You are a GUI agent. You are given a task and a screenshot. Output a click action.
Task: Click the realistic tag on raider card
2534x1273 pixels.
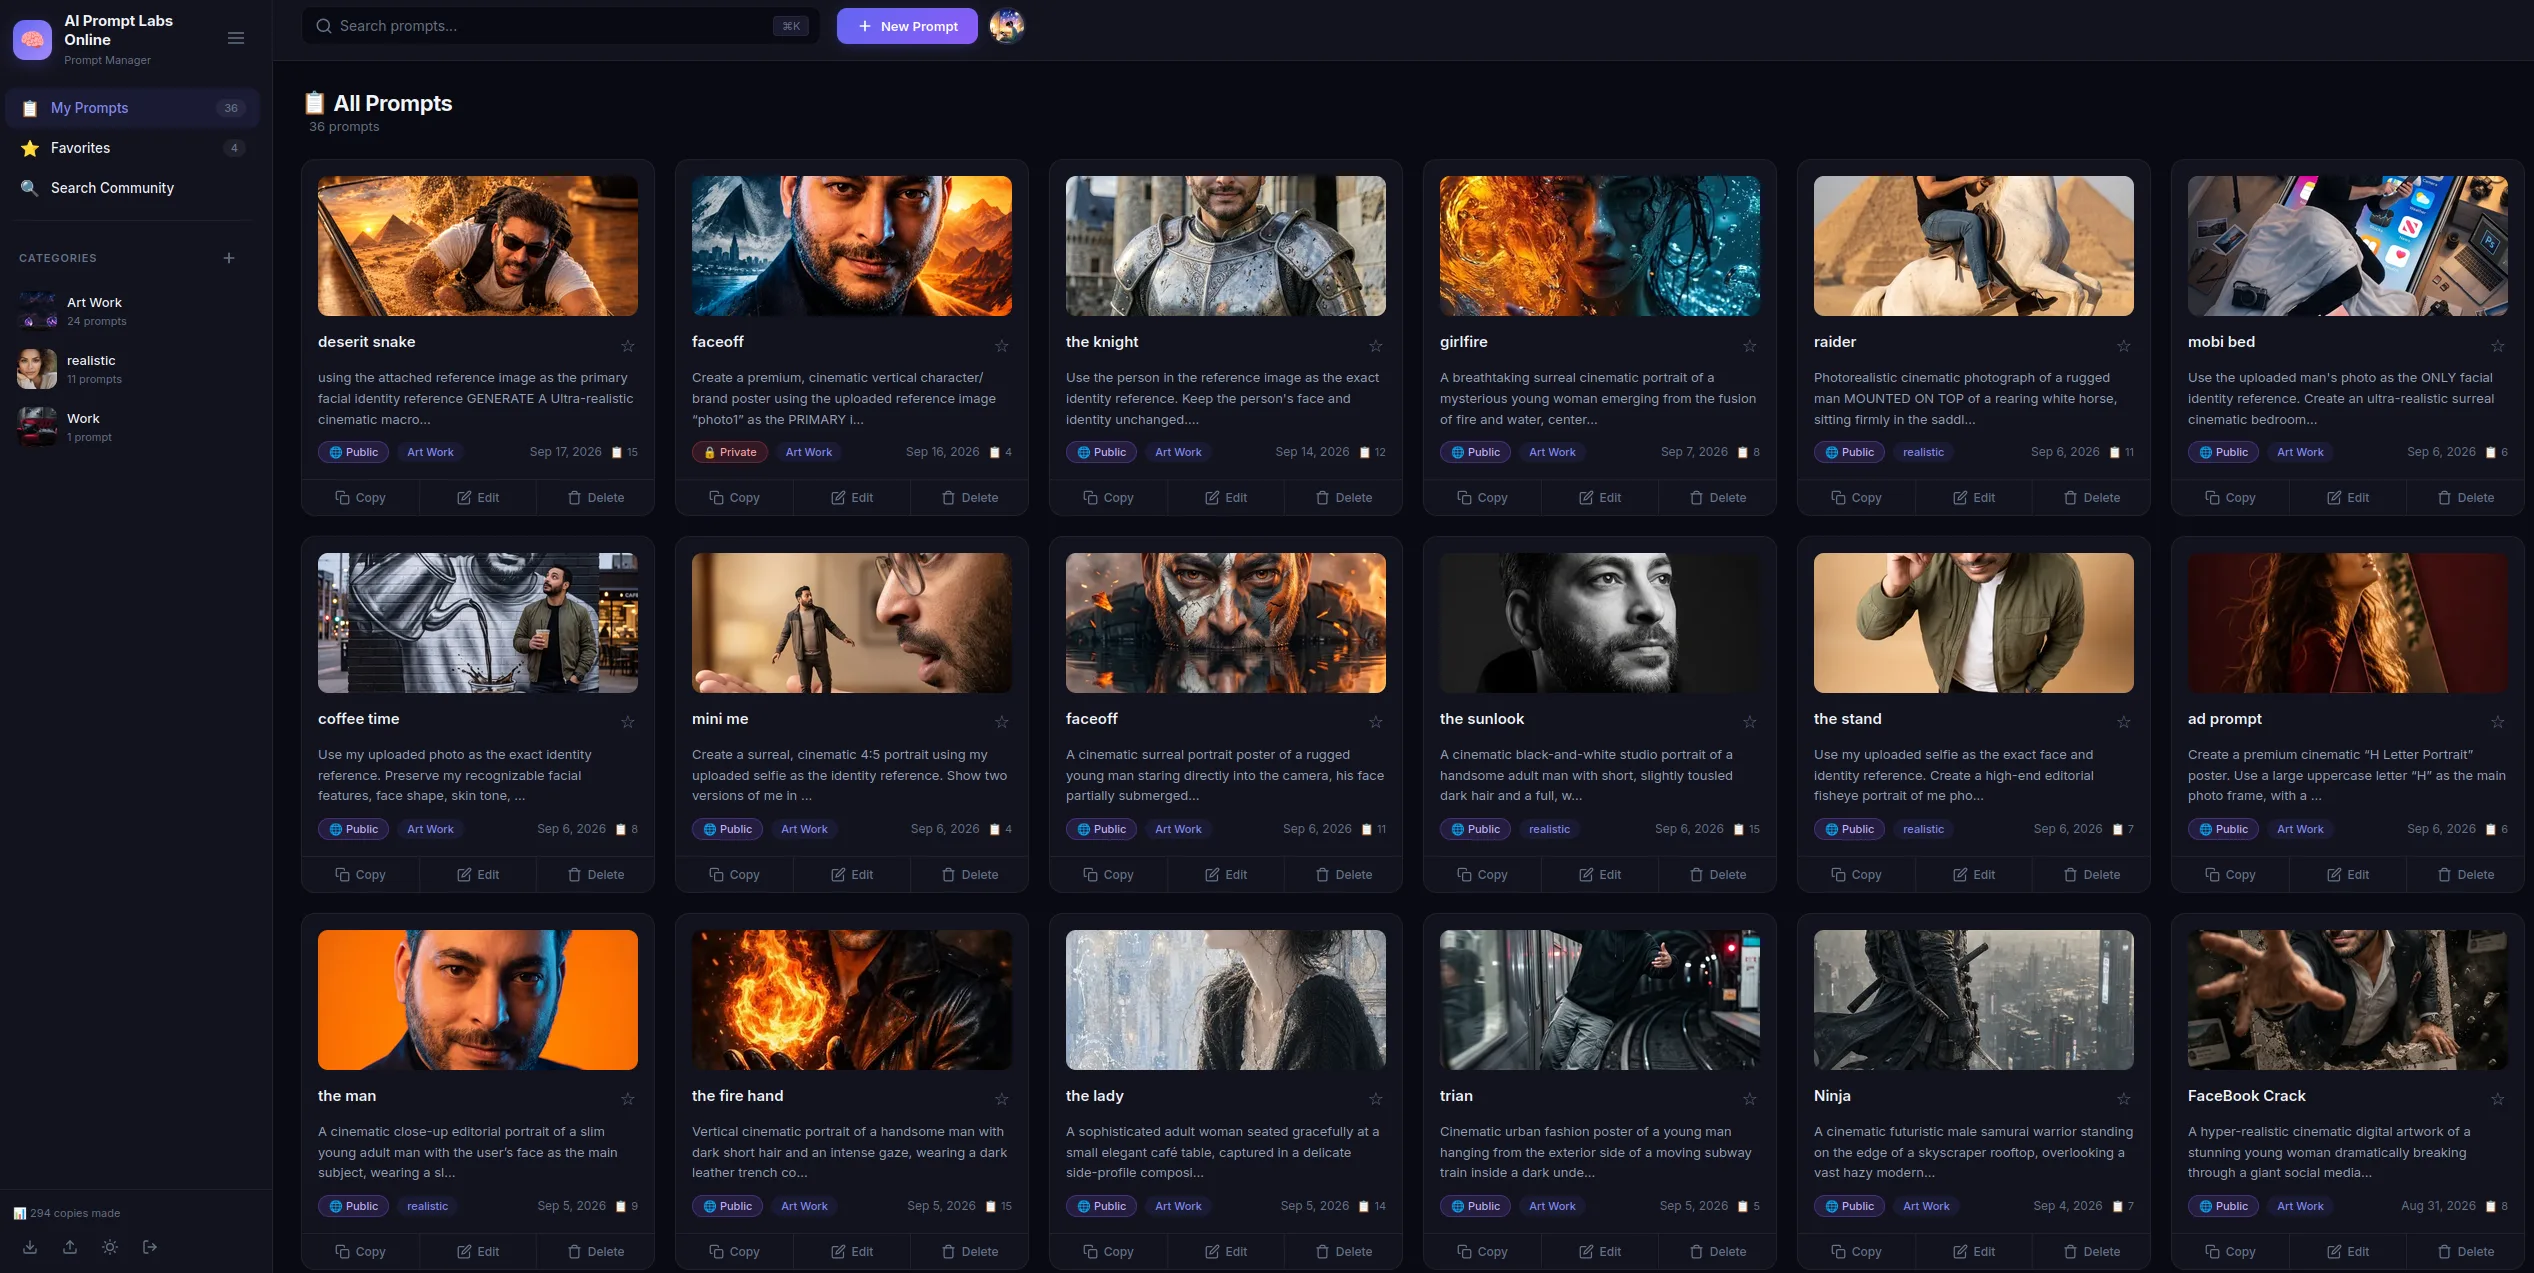(1923, 452)
